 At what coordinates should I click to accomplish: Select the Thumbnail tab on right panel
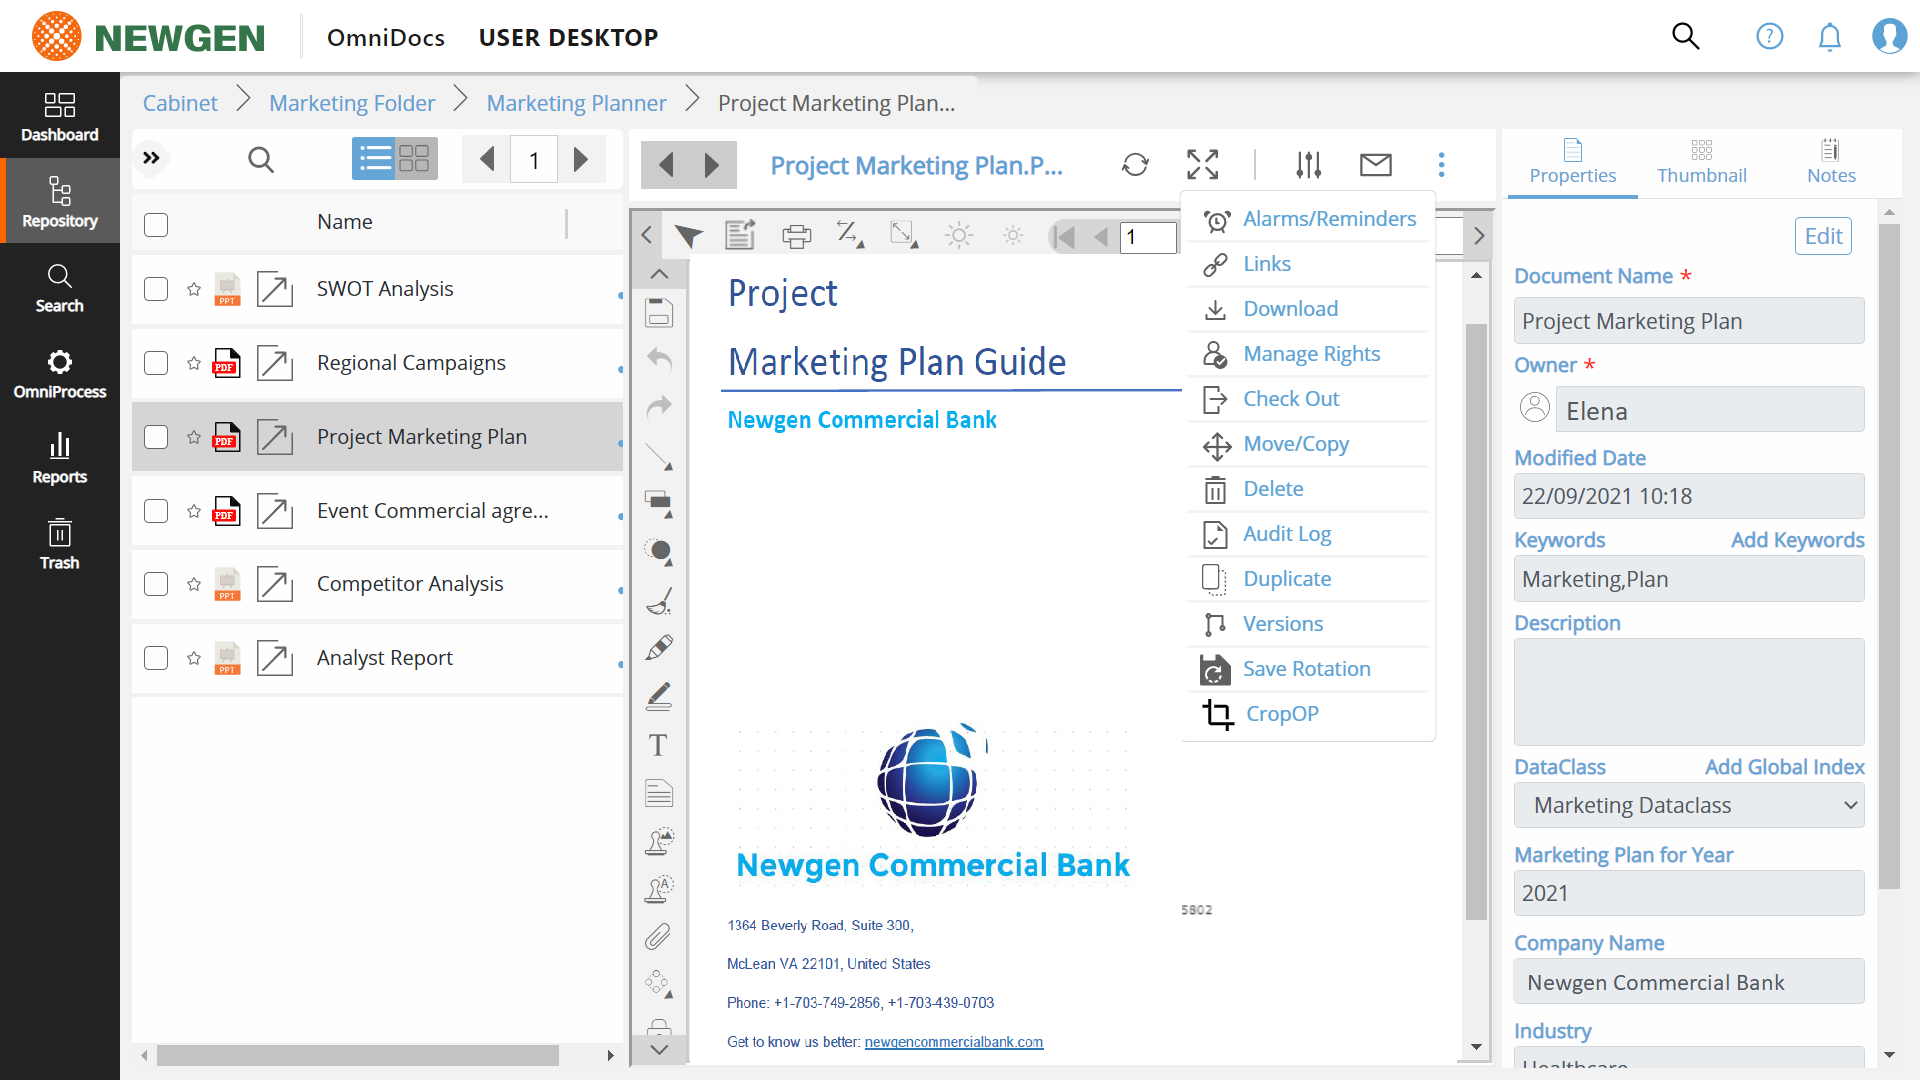click(1700, 160)
